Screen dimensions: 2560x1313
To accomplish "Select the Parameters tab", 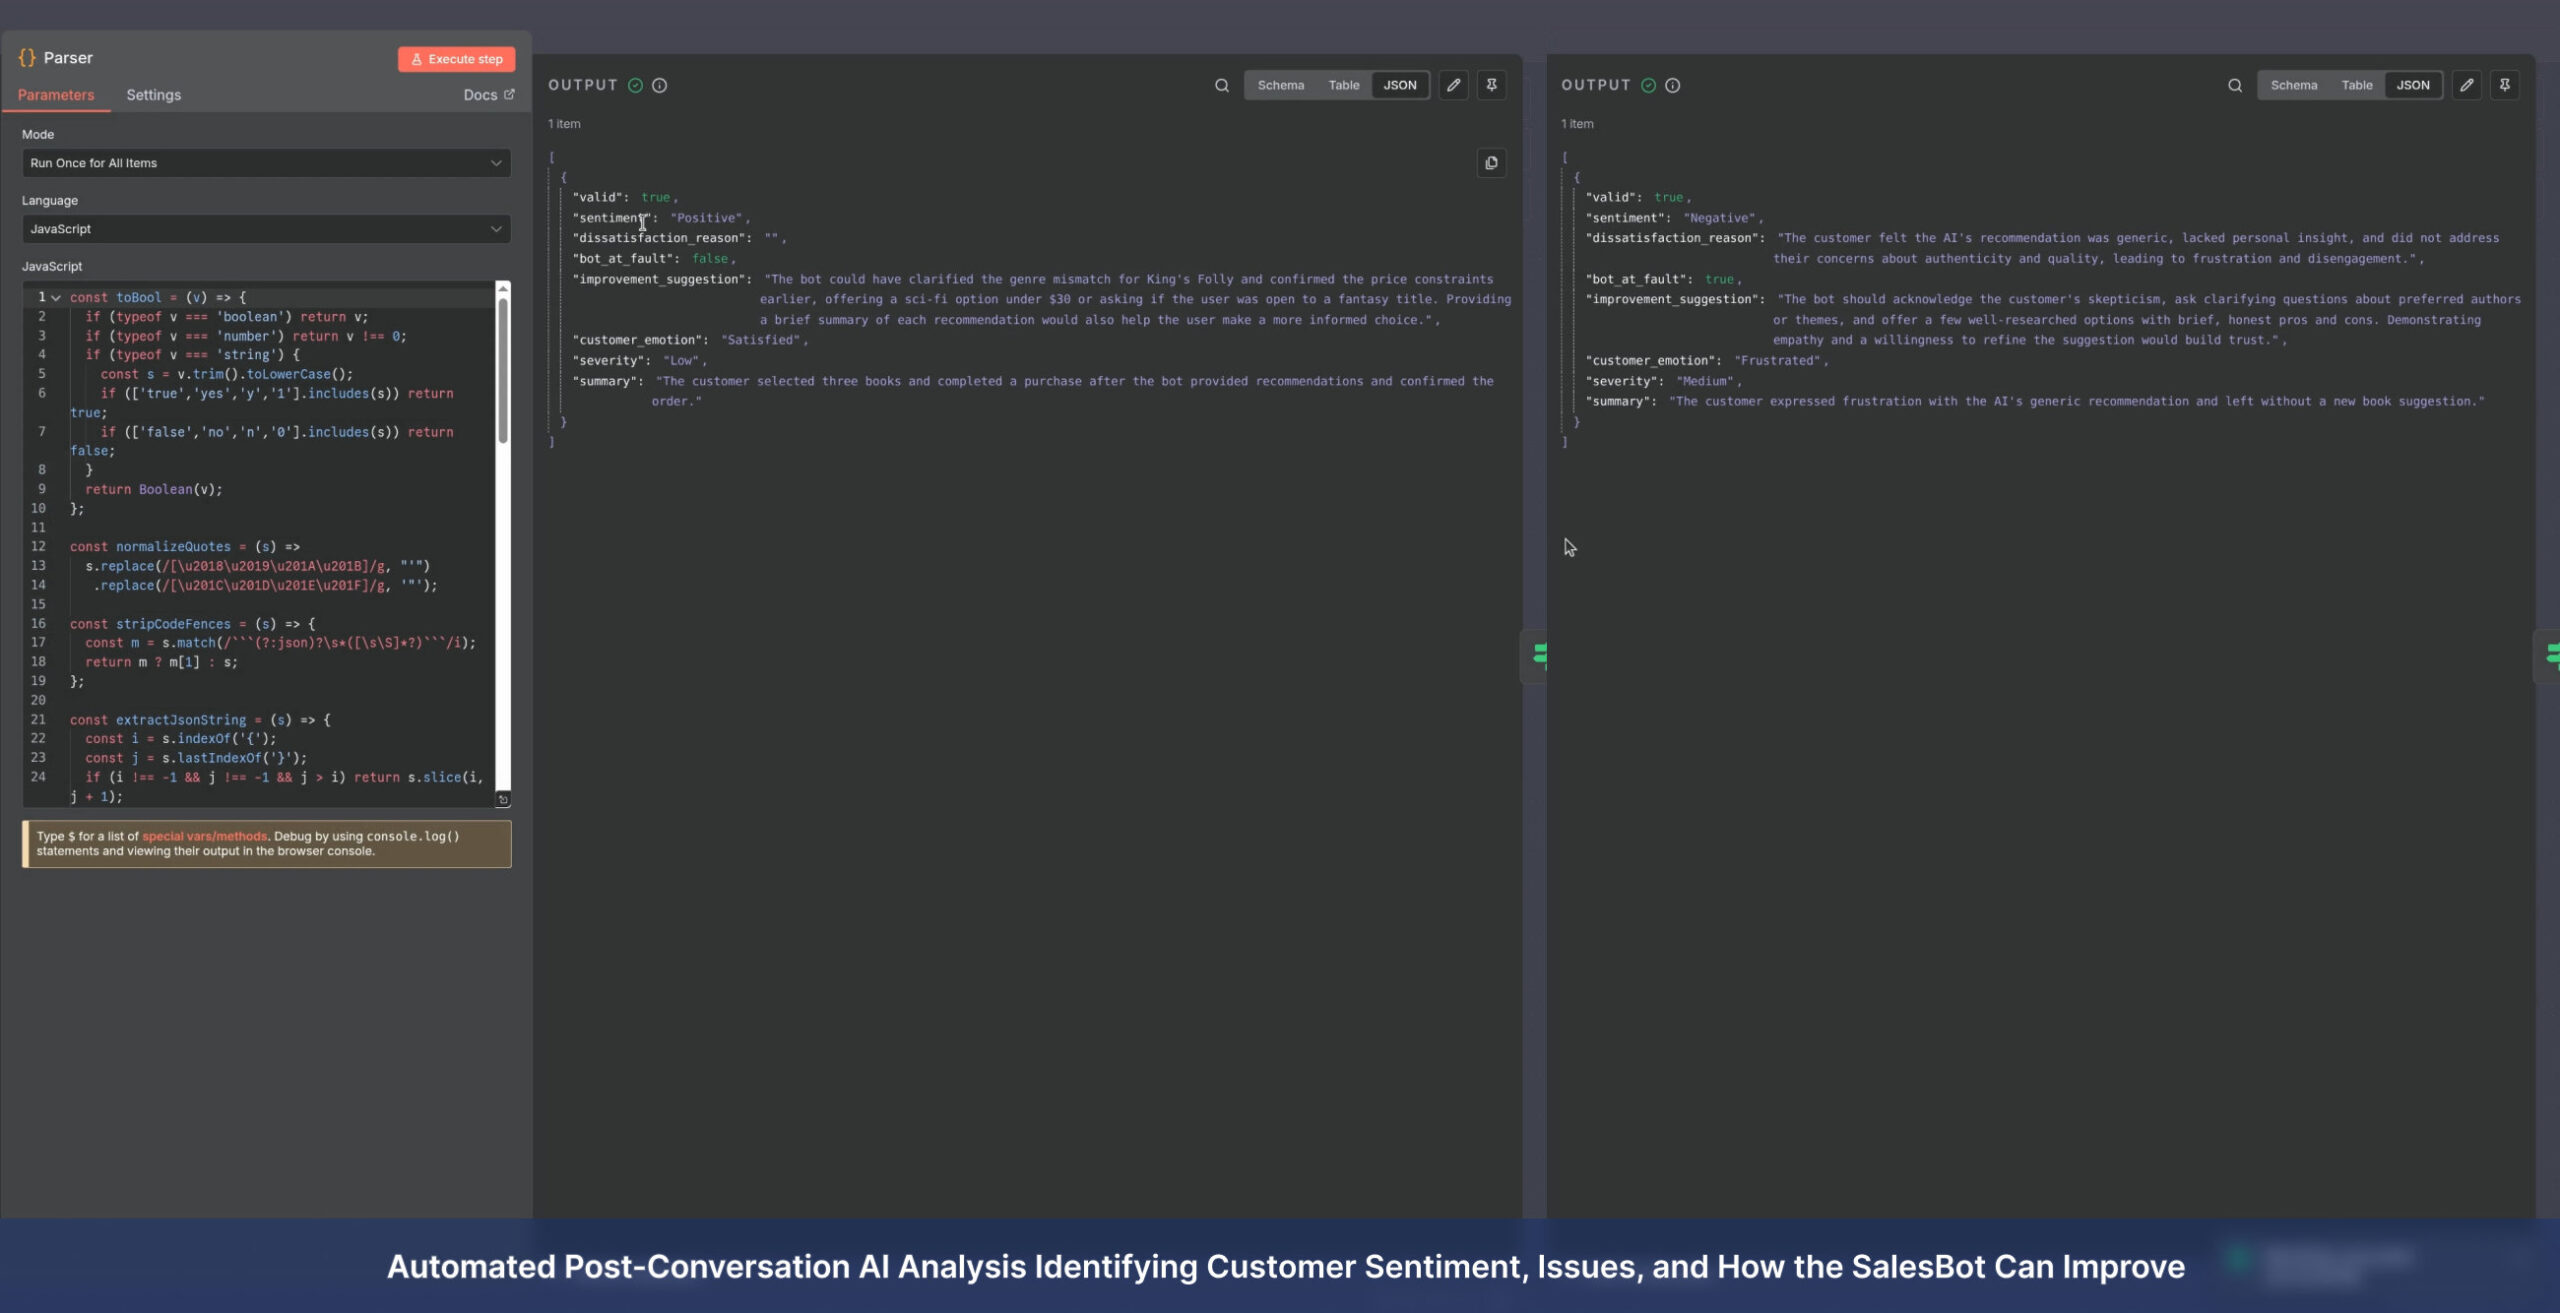I will coord(56,95).
